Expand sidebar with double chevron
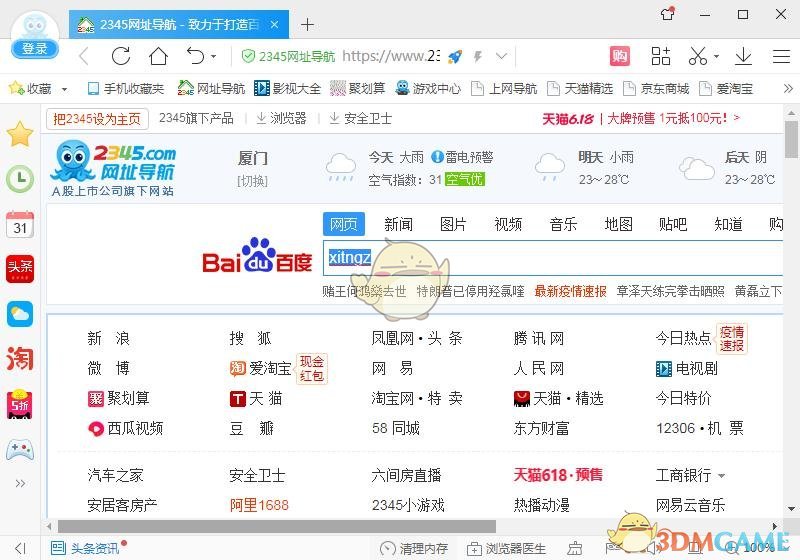Viewport: 800px width, 560px height. coord(20,483)
